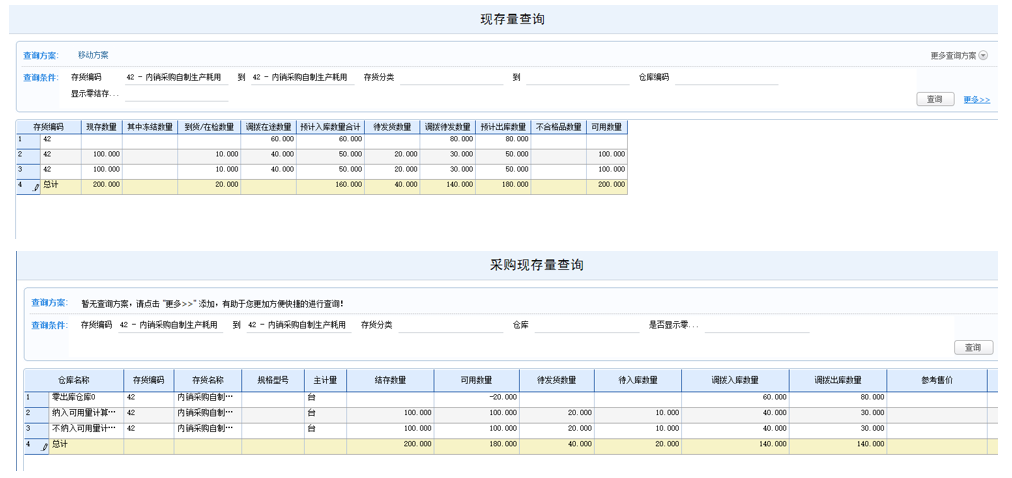Click the 预计入库数量合计 column header
1012x478 pixels.
click(330, 127)
